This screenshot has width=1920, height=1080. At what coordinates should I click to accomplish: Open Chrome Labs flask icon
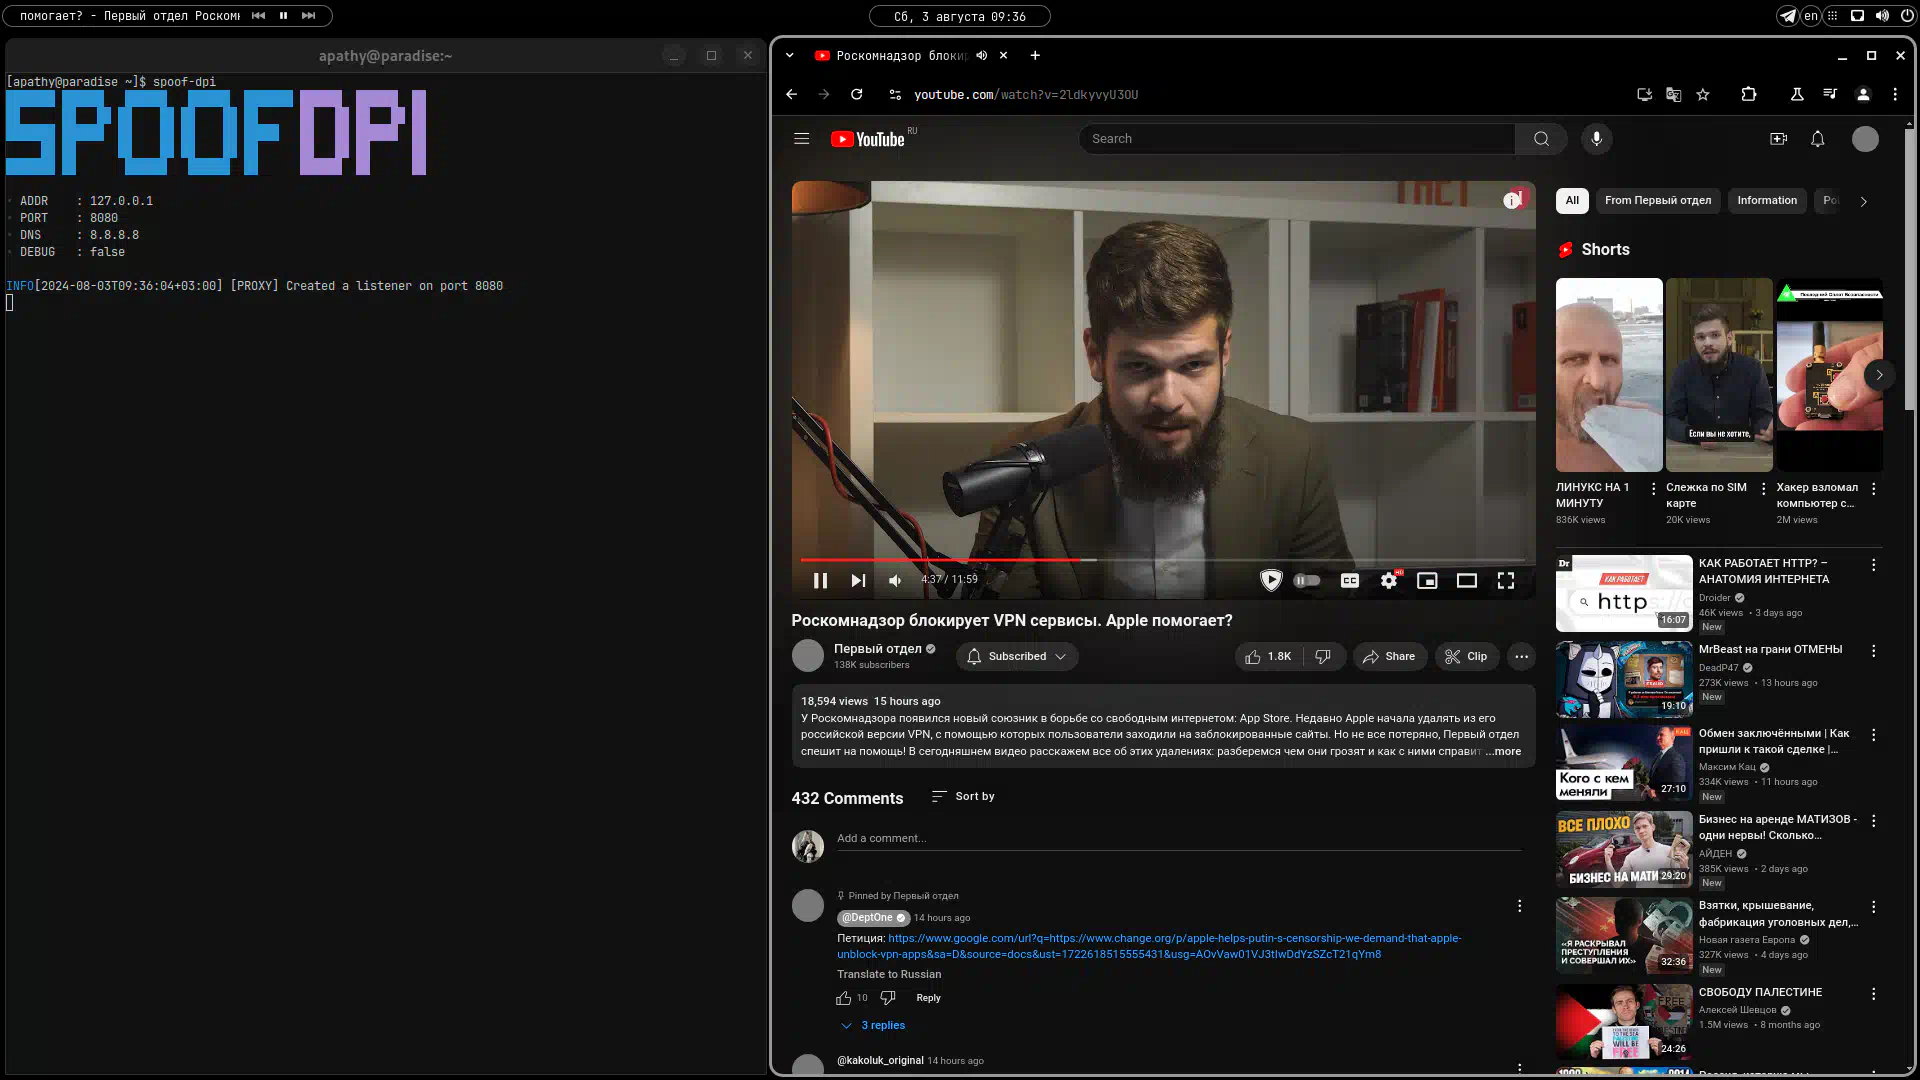(1797, 94)
